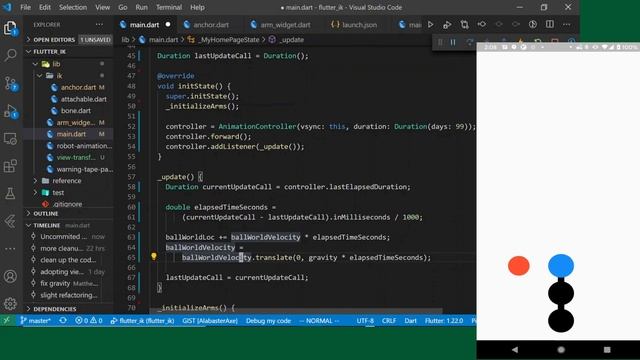Open editor More Actions ellipsis
Image resolution: width=640 pixels, height=360 pixels.
567,24
